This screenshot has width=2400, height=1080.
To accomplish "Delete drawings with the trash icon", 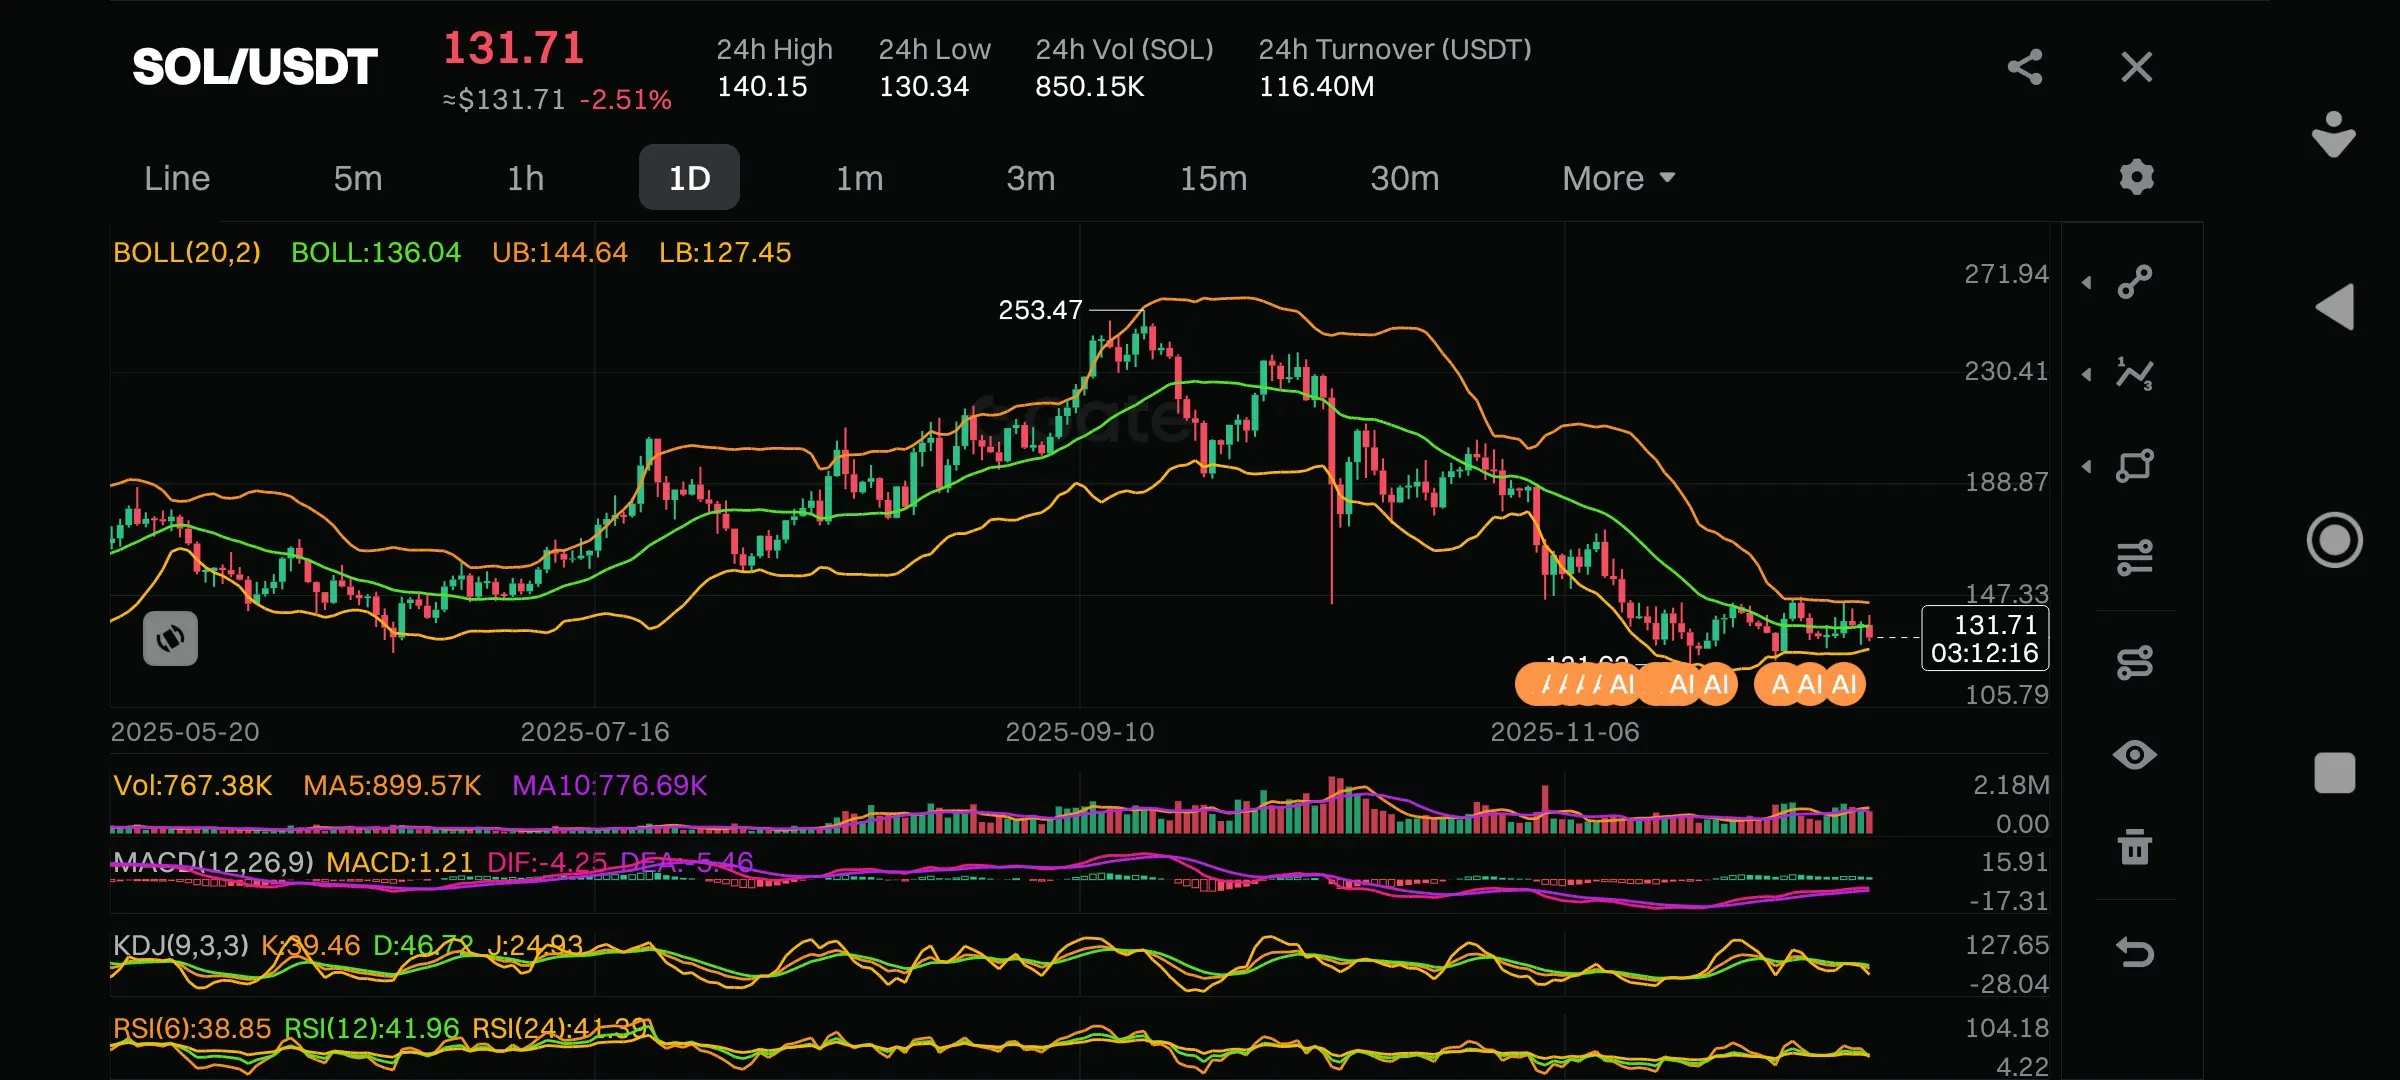I will coord(2135,847).
